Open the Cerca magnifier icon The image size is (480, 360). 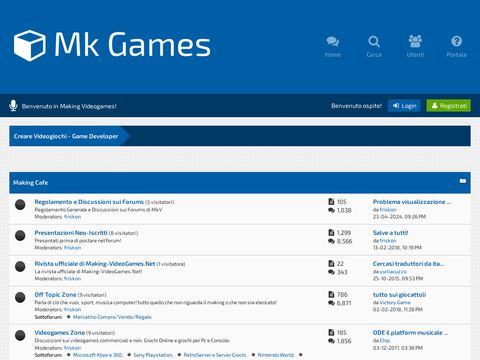coord(374,41)
